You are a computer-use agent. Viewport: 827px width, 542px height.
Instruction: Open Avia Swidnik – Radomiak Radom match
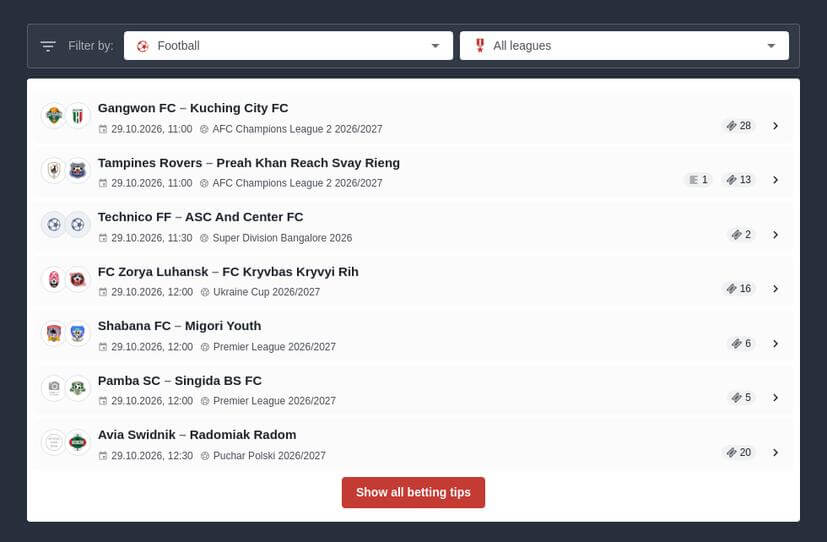(x=414, y=444)
